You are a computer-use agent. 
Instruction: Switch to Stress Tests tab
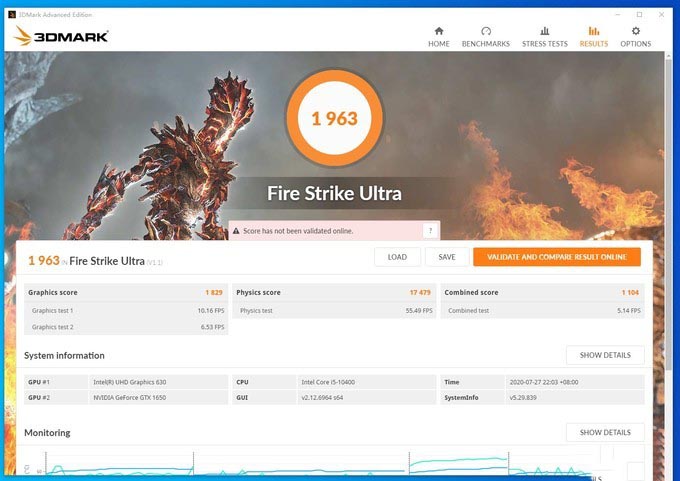545,37
